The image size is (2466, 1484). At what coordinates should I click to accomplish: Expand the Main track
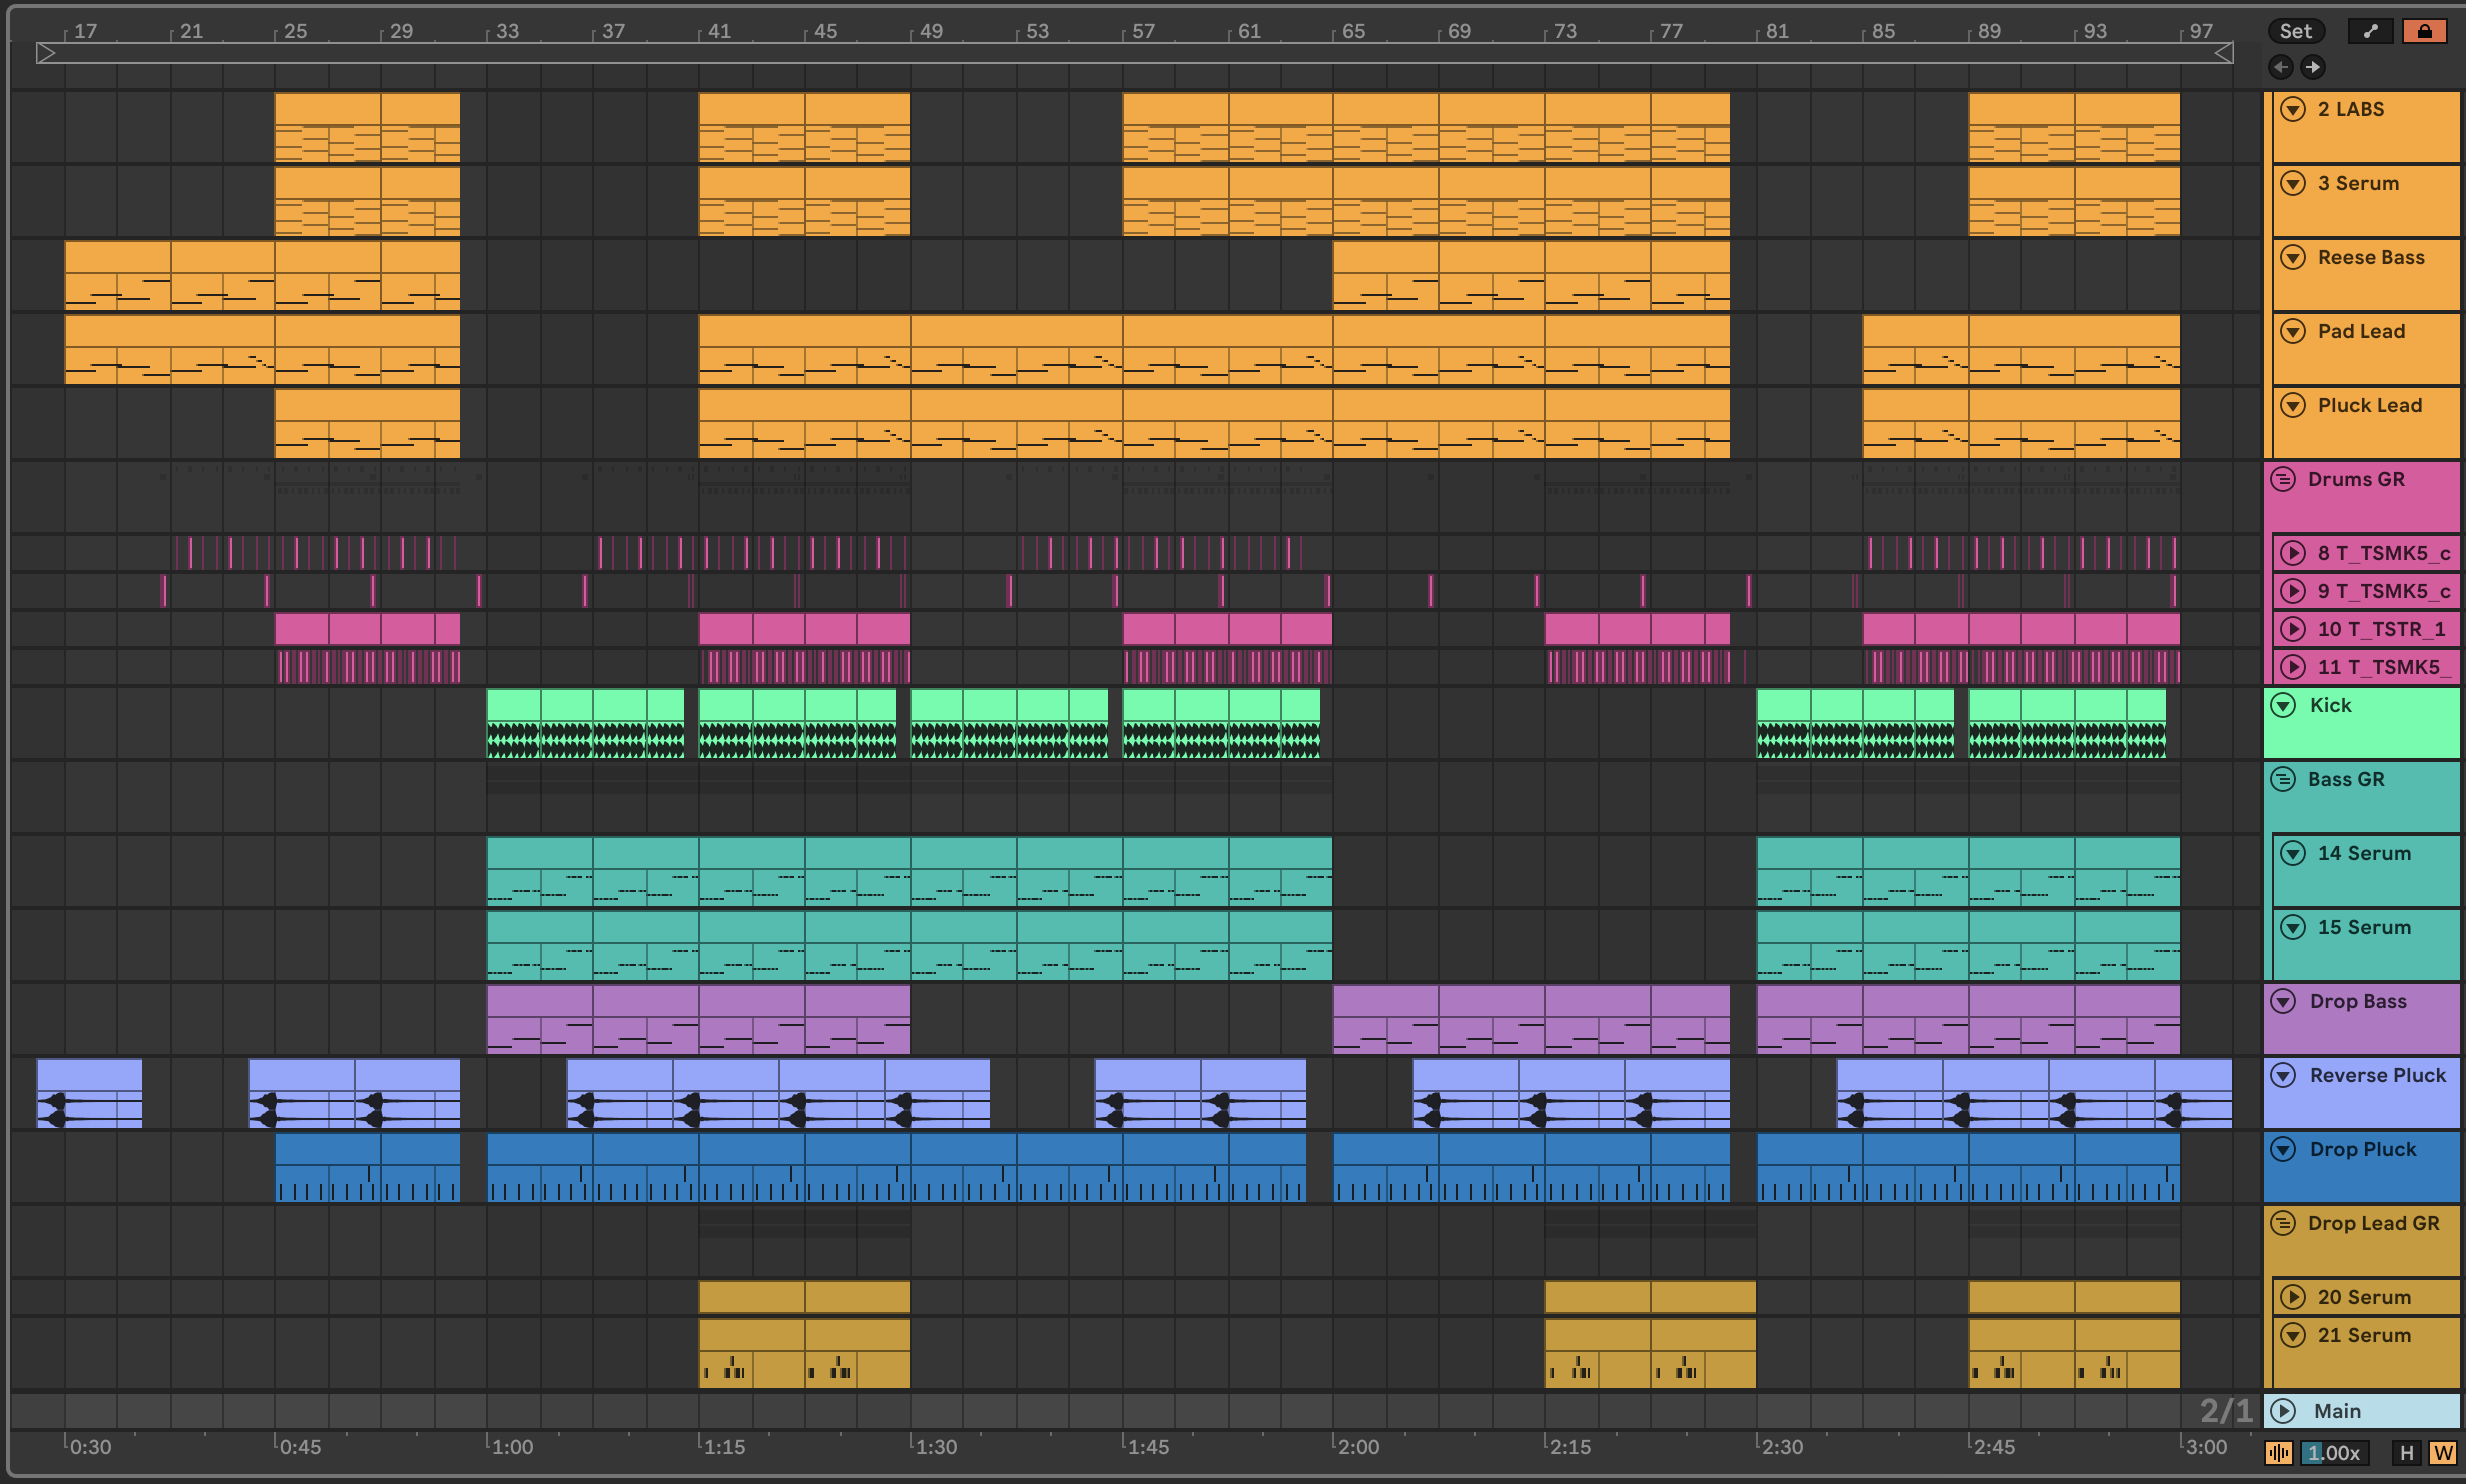pos(2283,1411)
